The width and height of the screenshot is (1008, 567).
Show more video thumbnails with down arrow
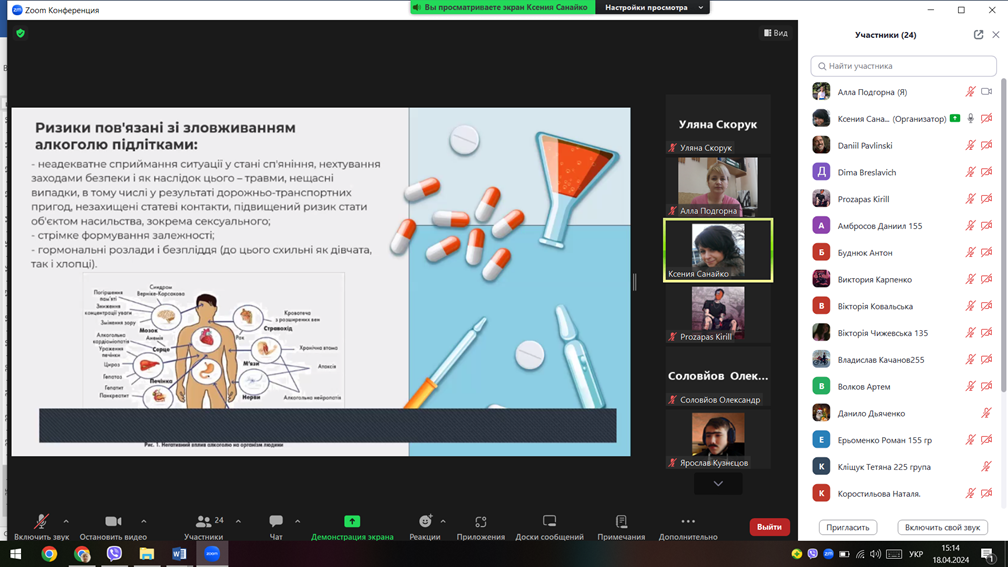[x=718, y=483]
